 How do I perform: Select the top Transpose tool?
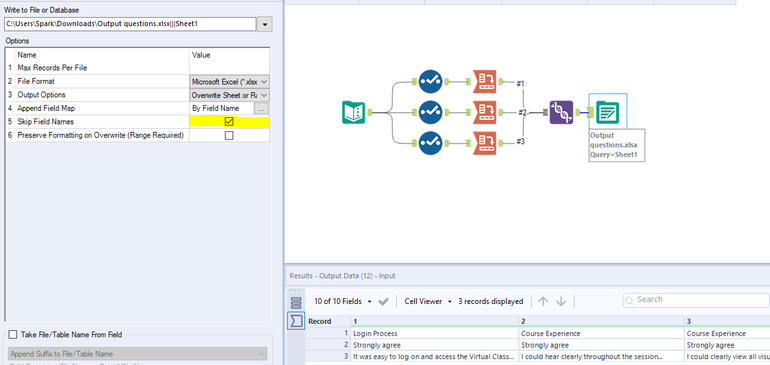pyautogui.click(x=484, y=82)
